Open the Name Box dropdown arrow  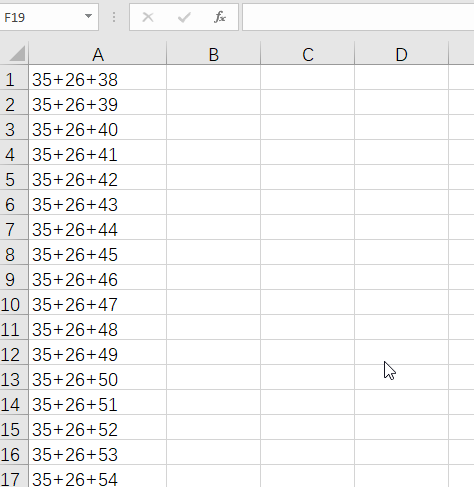(x=88, y=16)
